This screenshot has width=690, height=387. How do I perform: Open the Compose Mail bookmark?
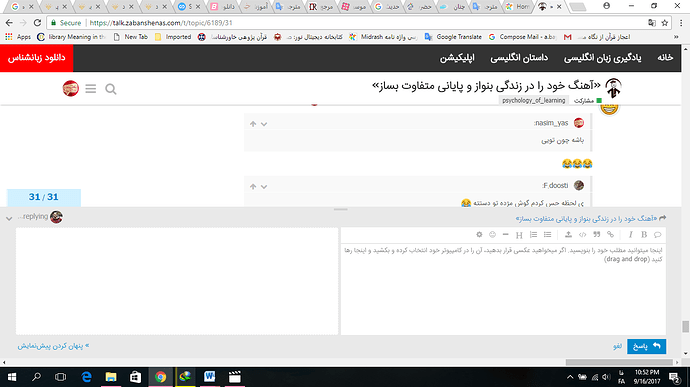point(523,37)
